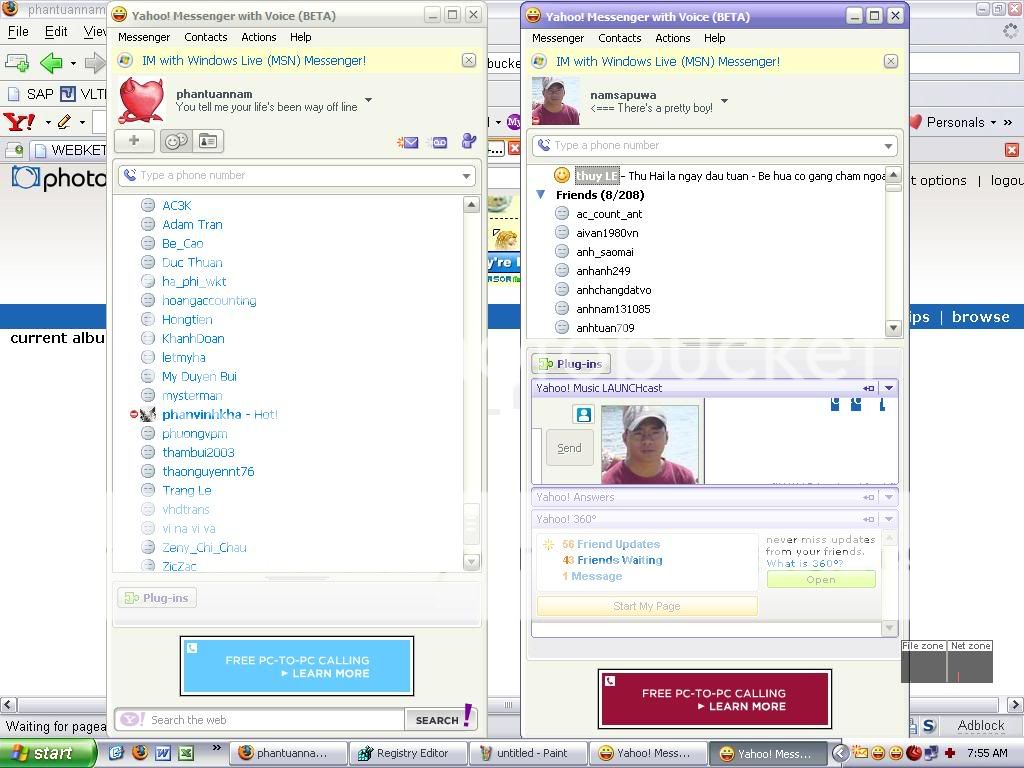Switch to the messenger list view button
1024x768 pixels.
coord(176,141)
